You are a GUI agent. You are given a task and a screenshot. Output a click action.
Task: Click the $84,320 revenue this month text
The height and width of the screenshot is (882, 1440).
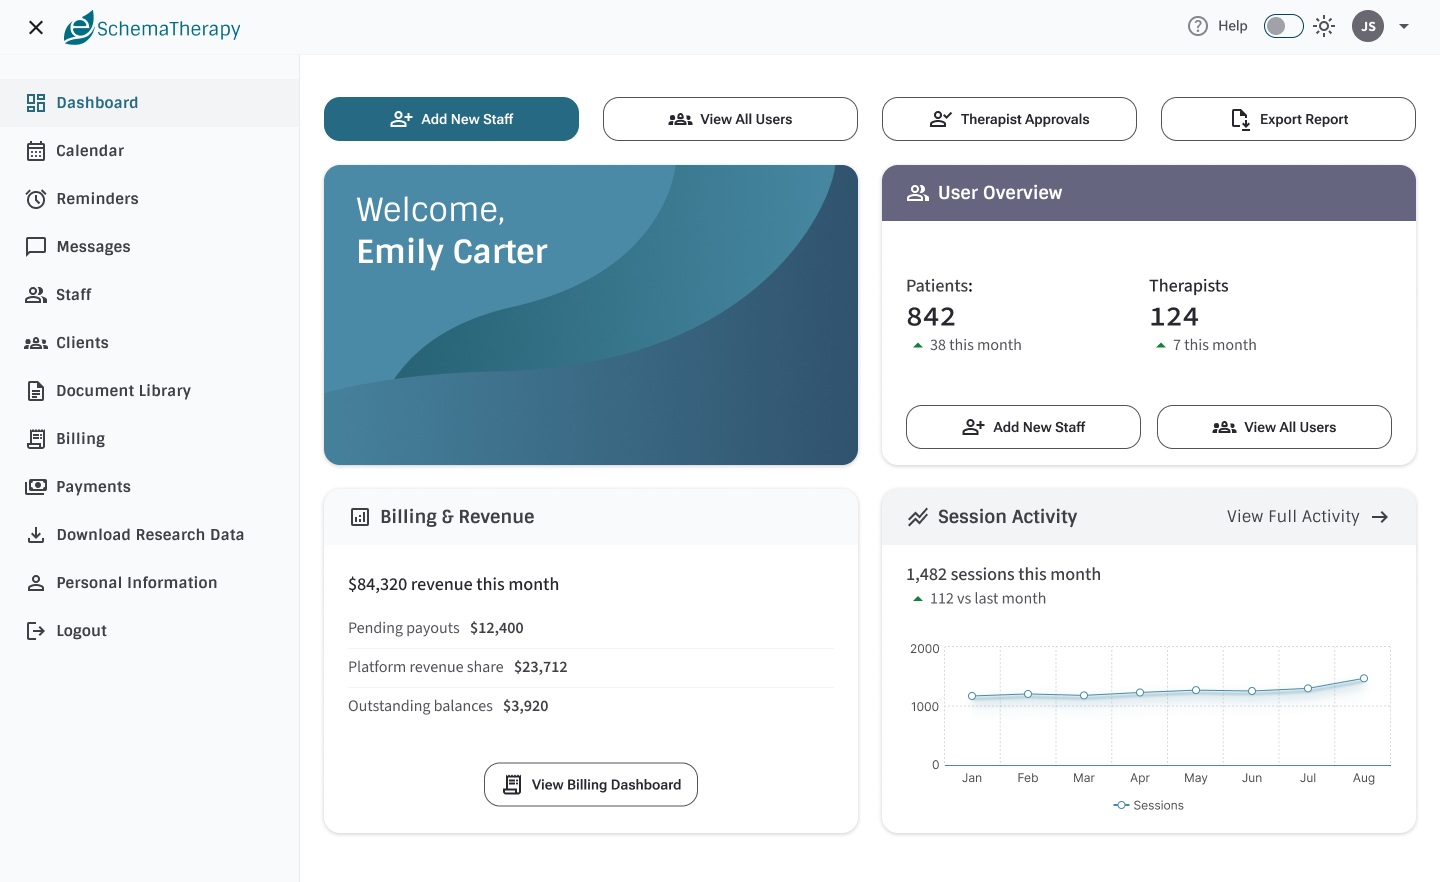pos(453,584)
